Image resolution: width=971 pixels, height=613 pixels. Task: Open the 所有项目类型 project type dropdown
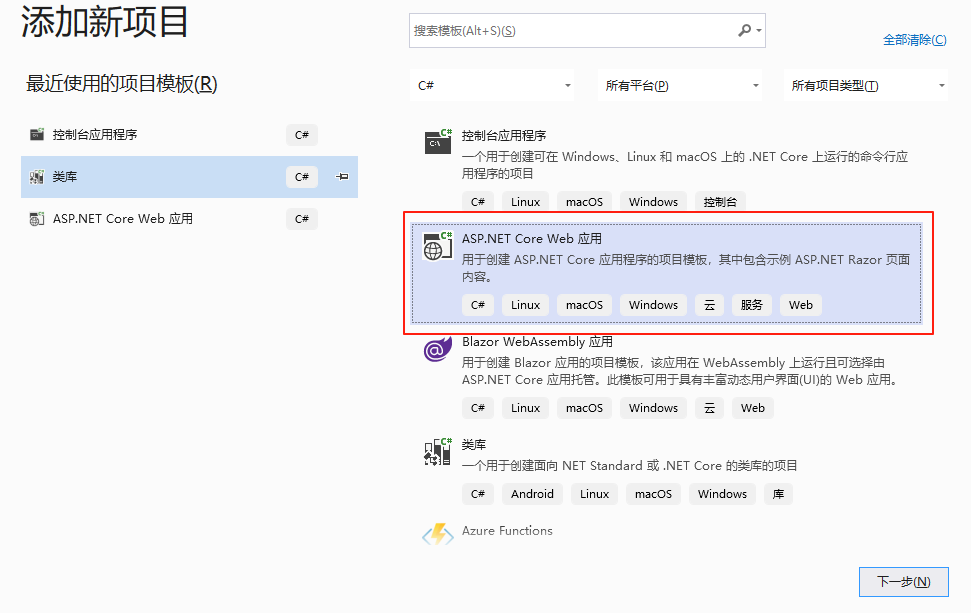(x=866, y=85)
